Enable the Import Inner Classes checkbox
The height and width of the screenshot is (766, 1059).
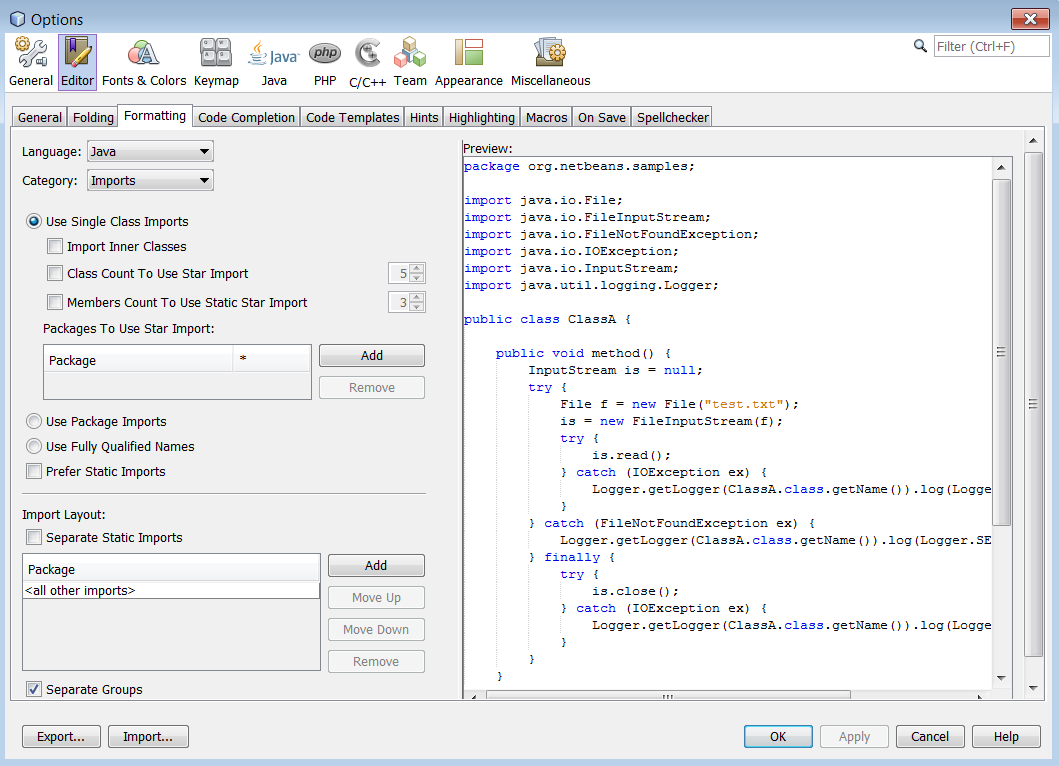pos(55,246)
